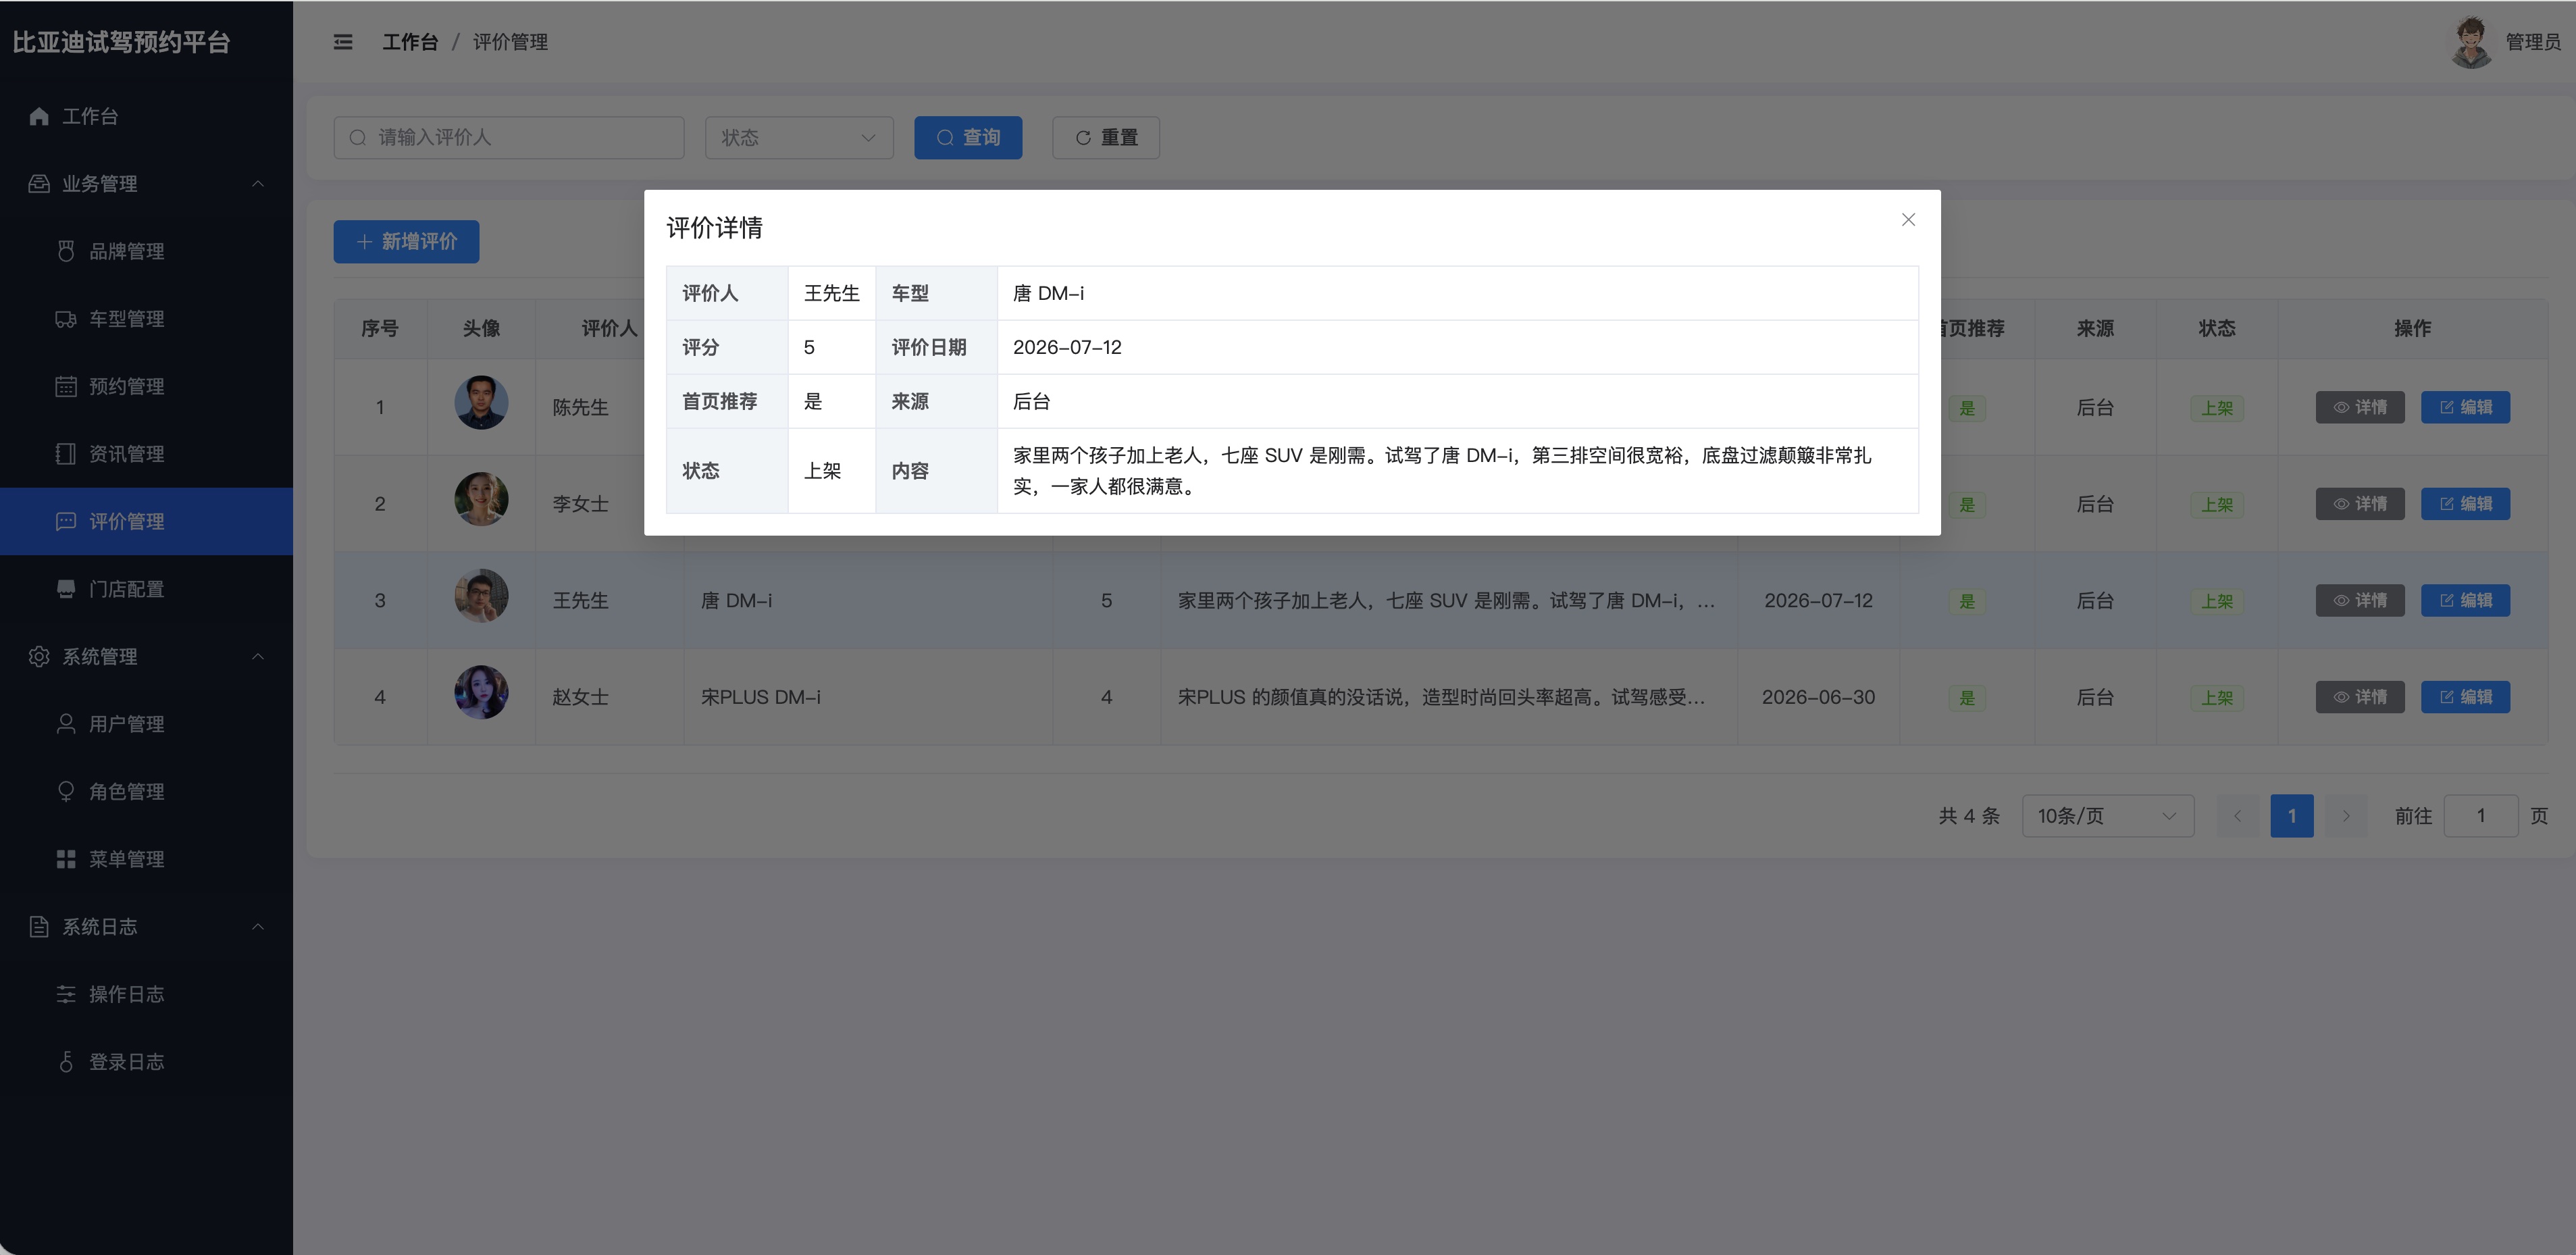Click the 查询 search button
Viewport: 2576px width, 1255px height.
(x=968, y=138)
